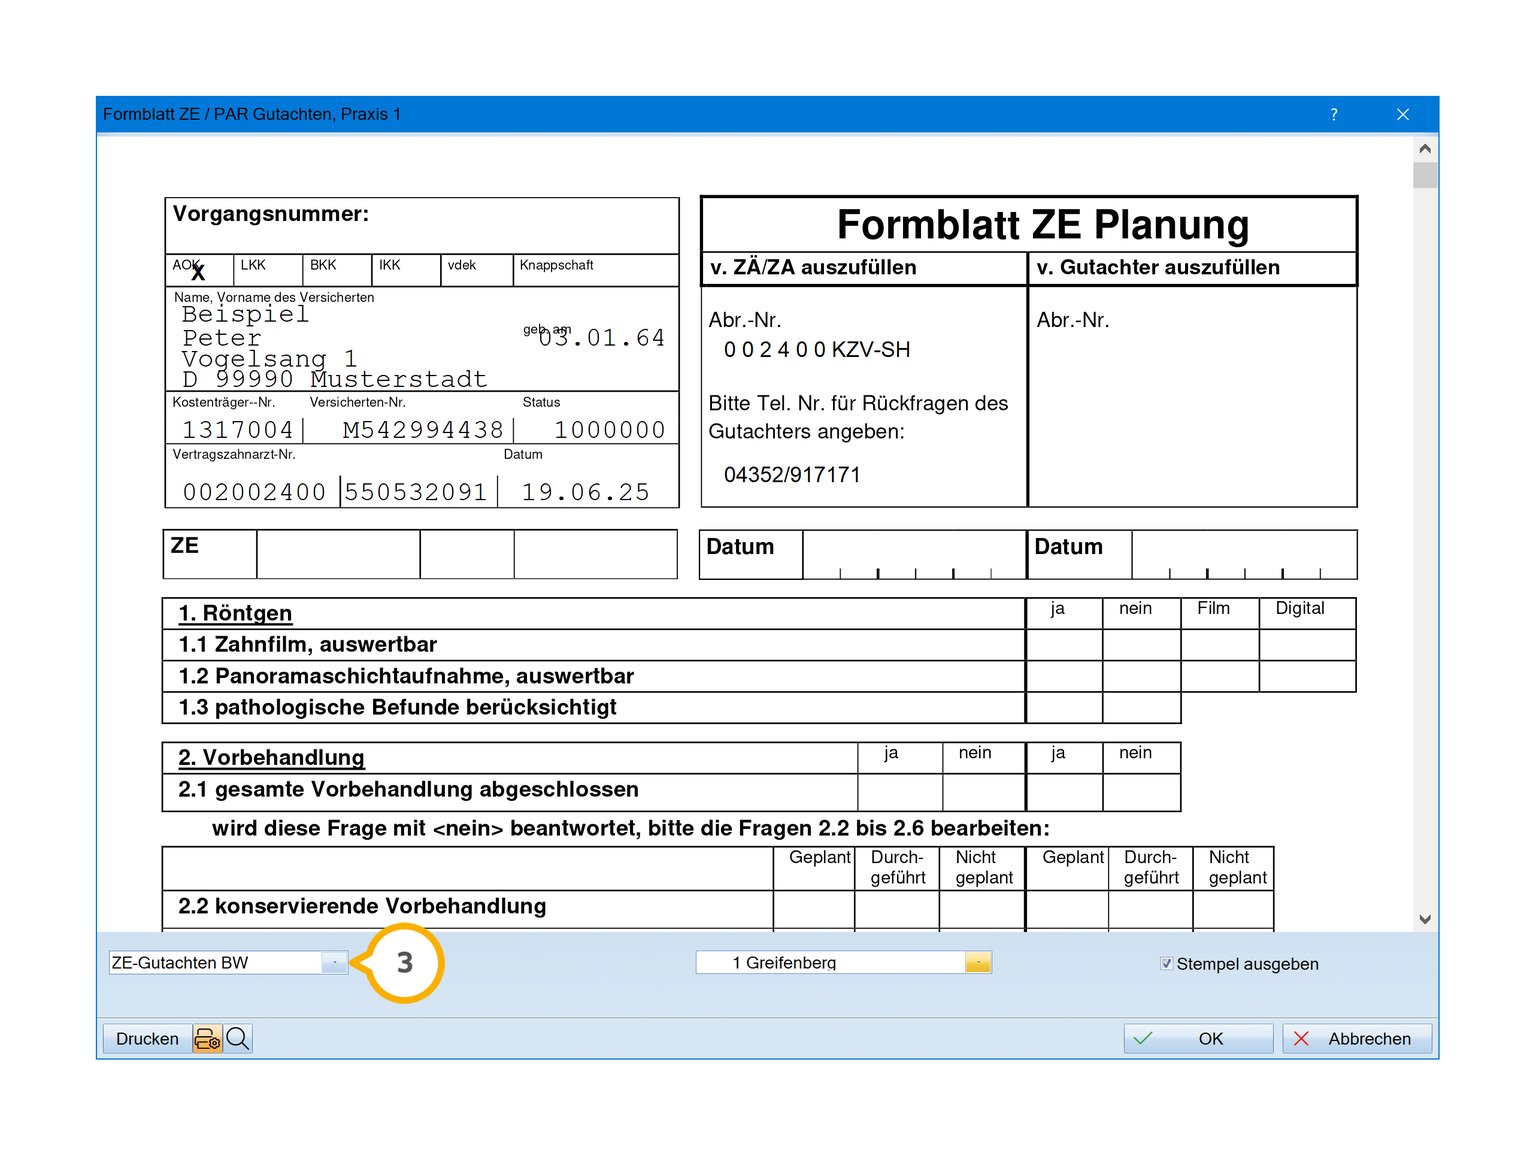The width and height of the screenshot is (1536, 1156).
Task: Click the Datum field under ZÄ/ZA section
Action: pos(914,555)
